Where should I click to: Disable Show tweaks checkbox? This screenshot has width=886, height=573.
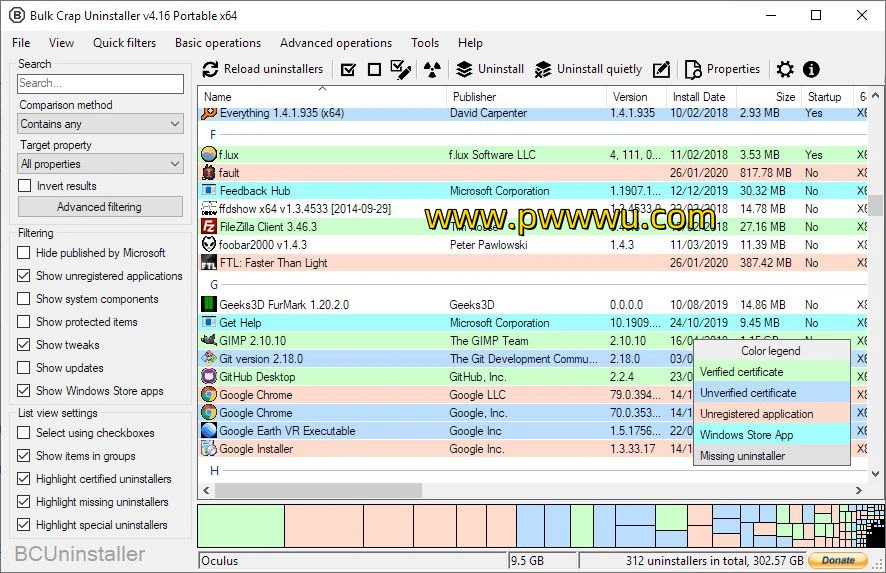[x=24, y=345]
